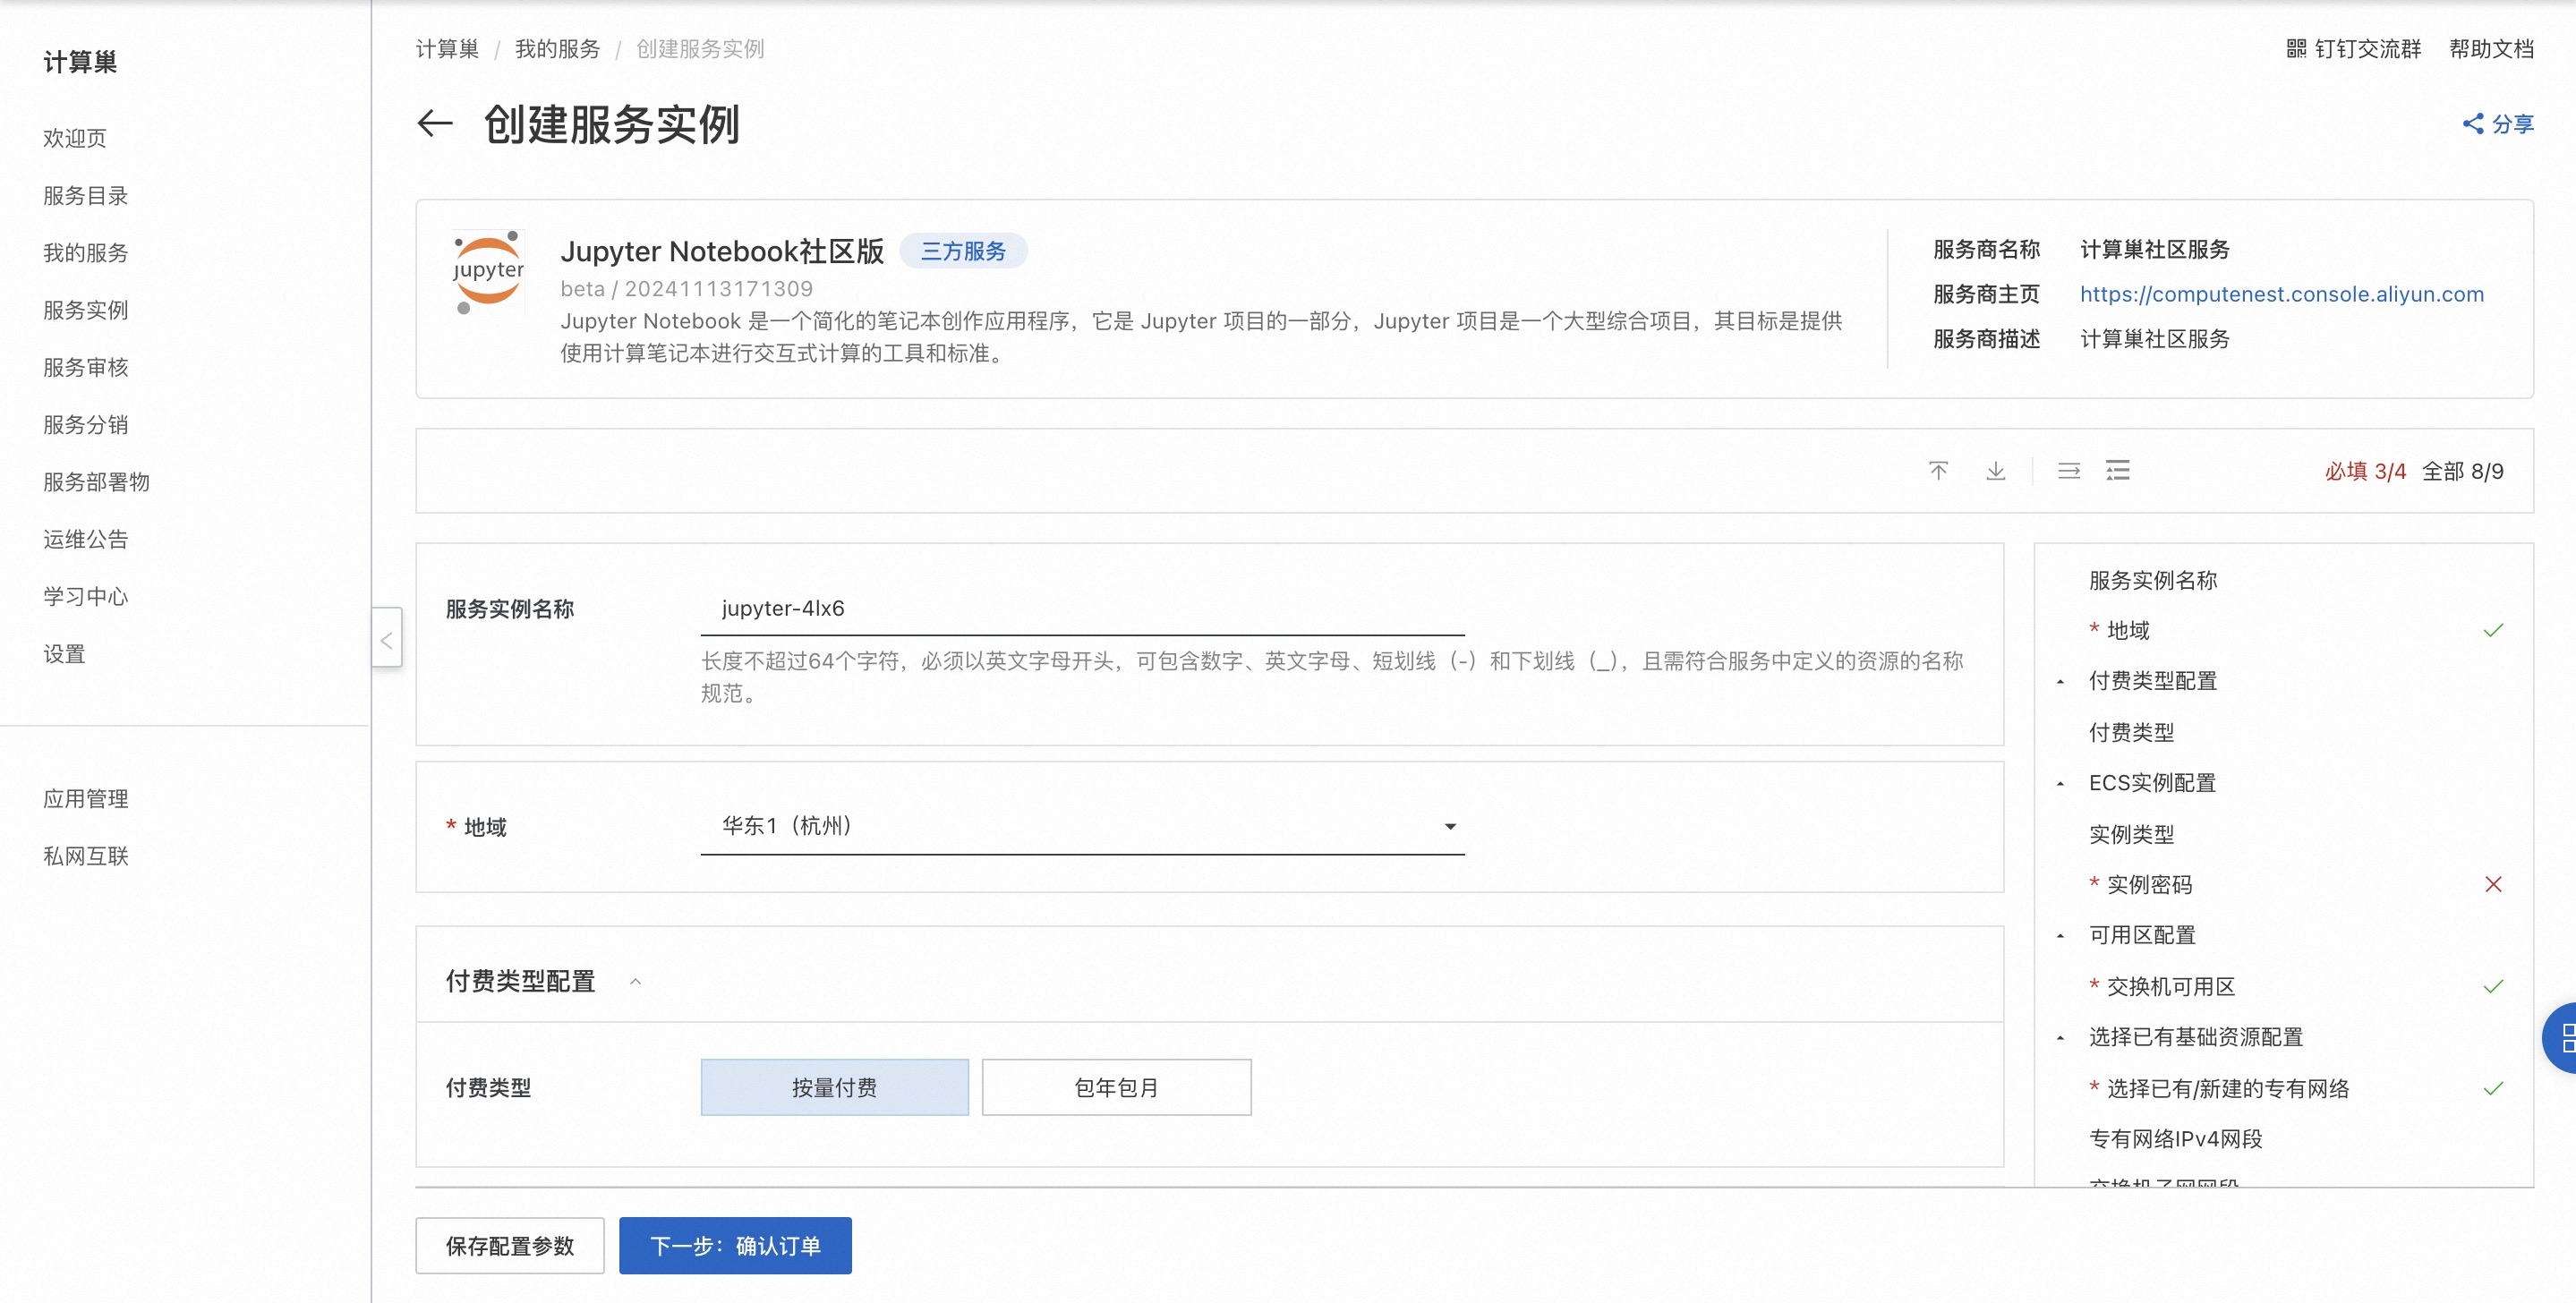Screen dimensions: 2576x1303
Task: Jump to 交换机可用区 in the outline
Action: pos(2171,987)
